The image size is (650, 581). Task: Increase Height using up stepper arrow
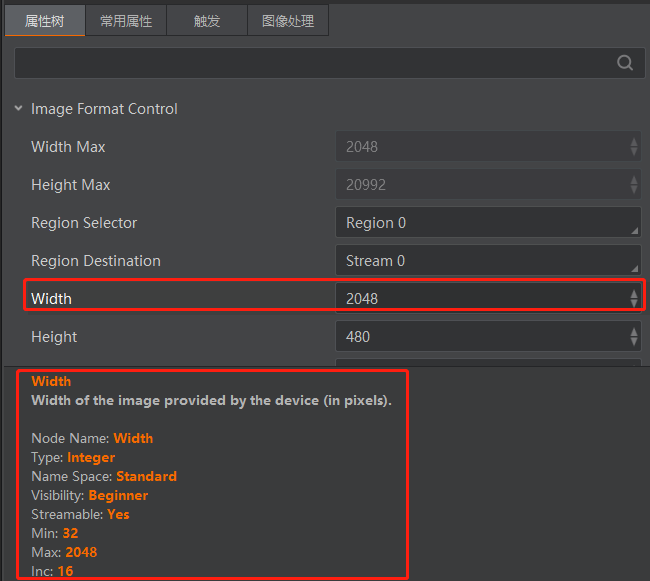tap(634, 332)
